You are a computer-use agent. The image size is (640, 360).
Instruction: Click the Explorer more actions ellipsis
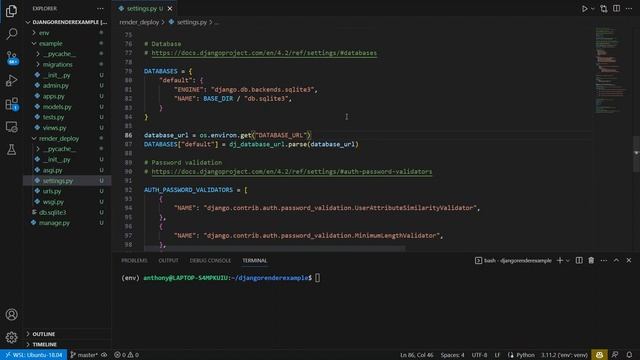point(100,8)
